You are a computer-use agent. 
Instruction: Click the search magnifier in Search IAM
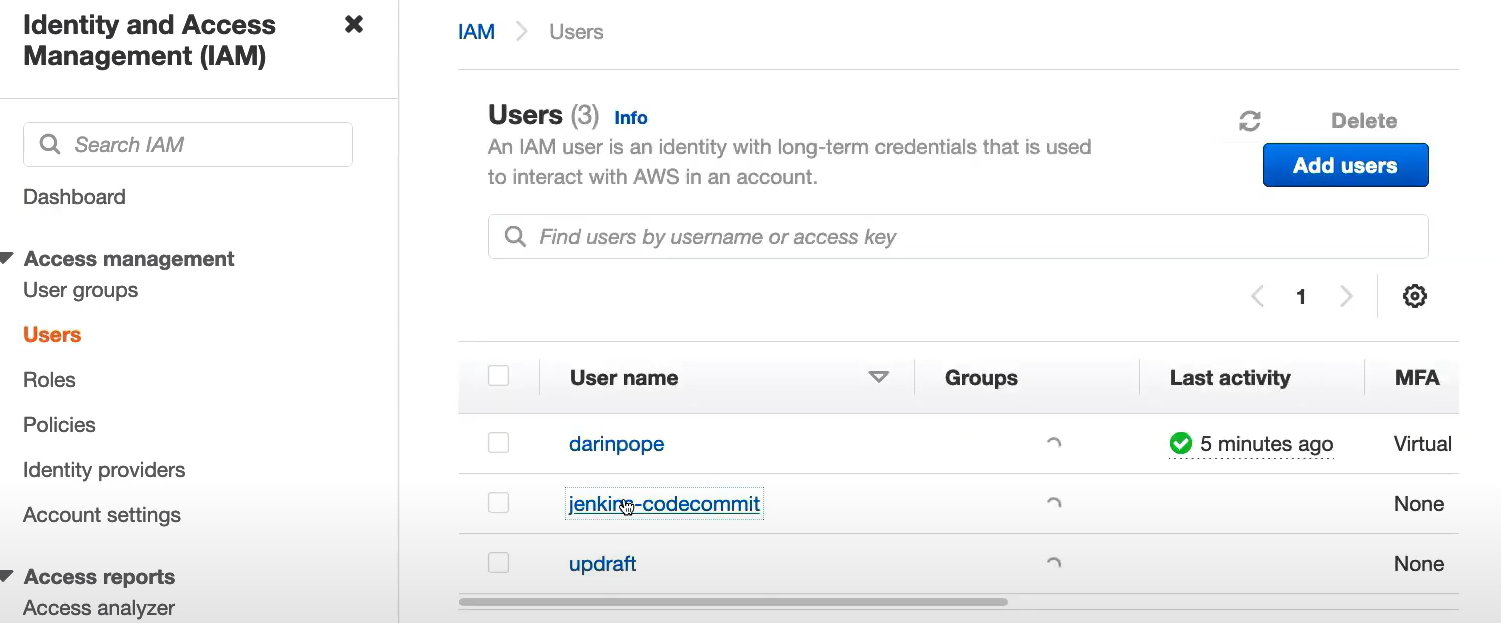point(50,145)
